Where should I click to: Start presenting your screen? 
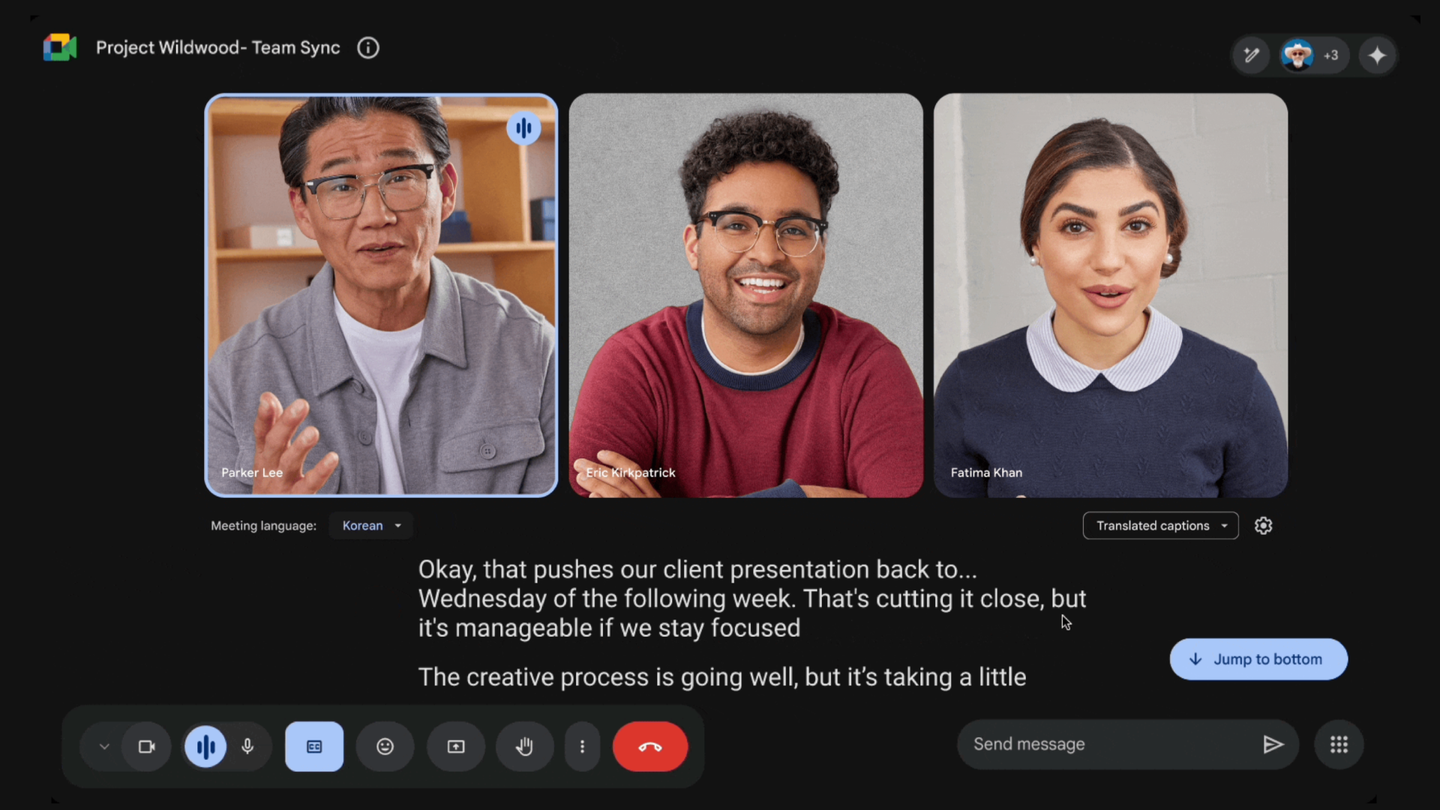(456, 745)
